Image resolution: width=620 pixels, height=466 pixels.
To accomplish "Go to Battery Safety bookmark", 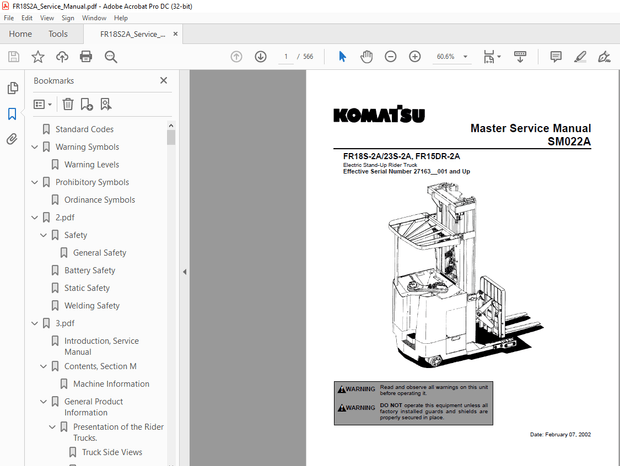I will point(90,270).
